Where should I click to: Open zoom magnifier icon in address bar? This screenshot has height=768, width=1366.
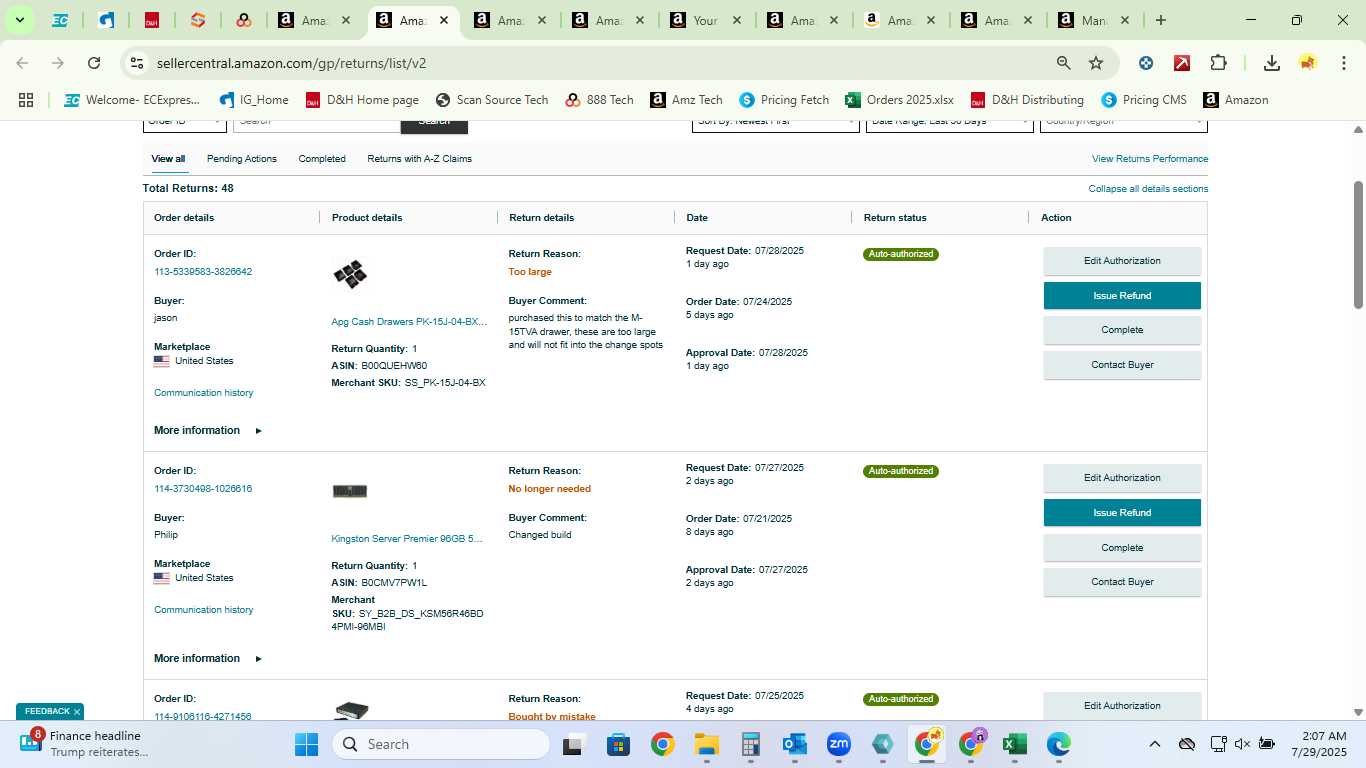(x=1064, y=63)
